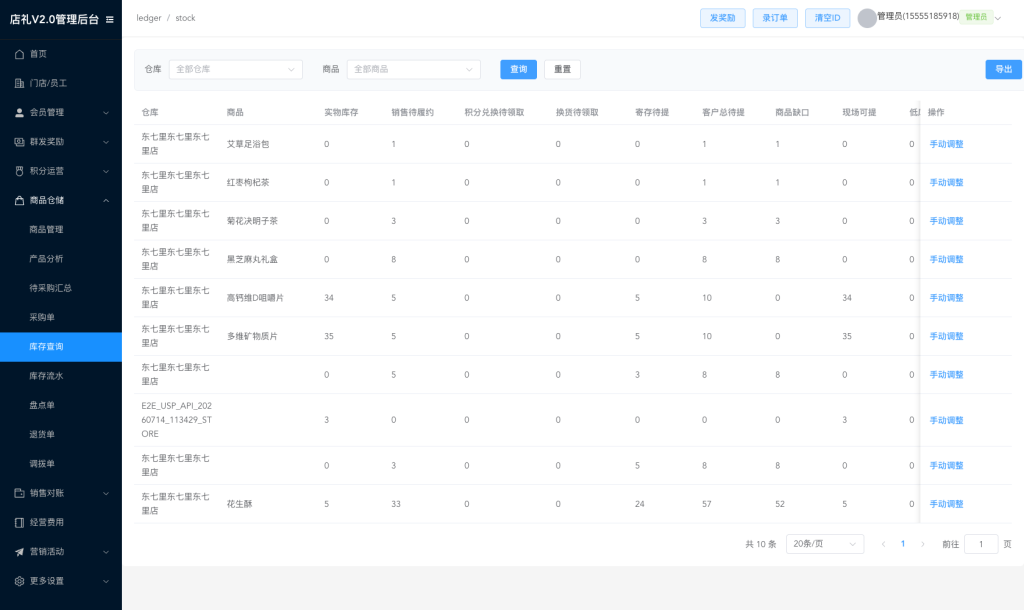Click the gear icon for 更多设置
Screen dimensions: 1024x610
pyautogui.click(x=20, y=581)
